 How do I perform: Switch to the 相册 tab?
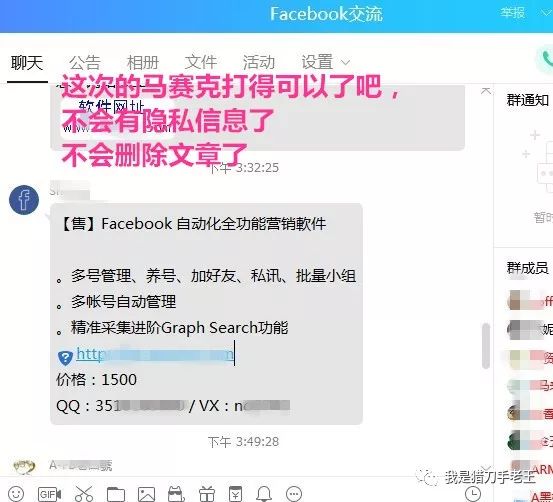(142, 63)
